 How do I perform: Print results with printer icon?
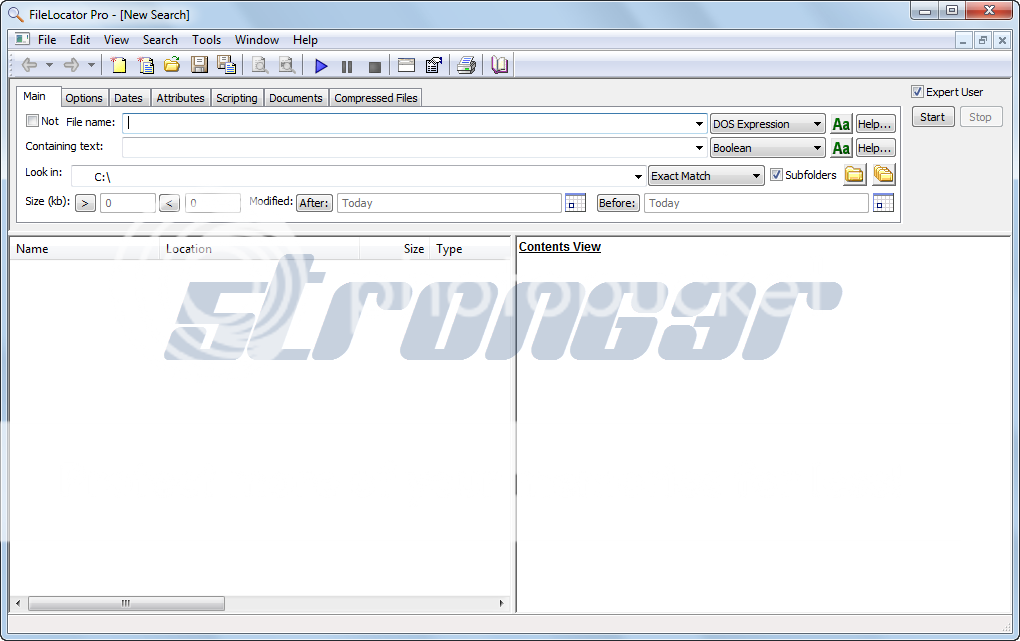[x=466, y=65]
